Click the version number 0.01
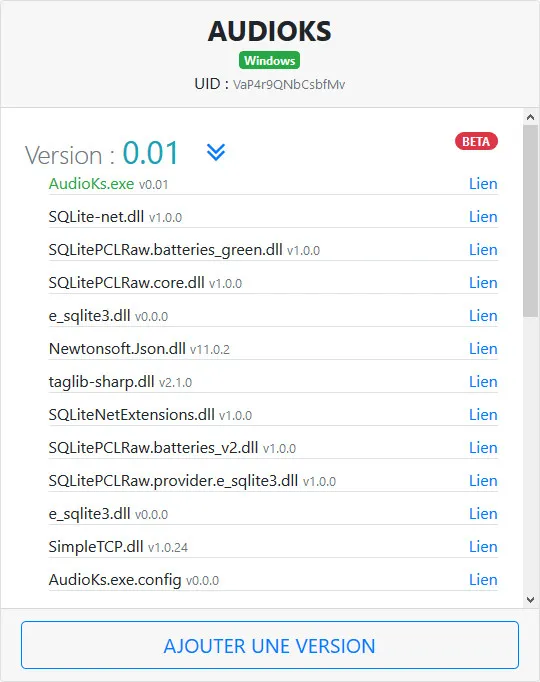Screen dimensions: 540x682 151,153
